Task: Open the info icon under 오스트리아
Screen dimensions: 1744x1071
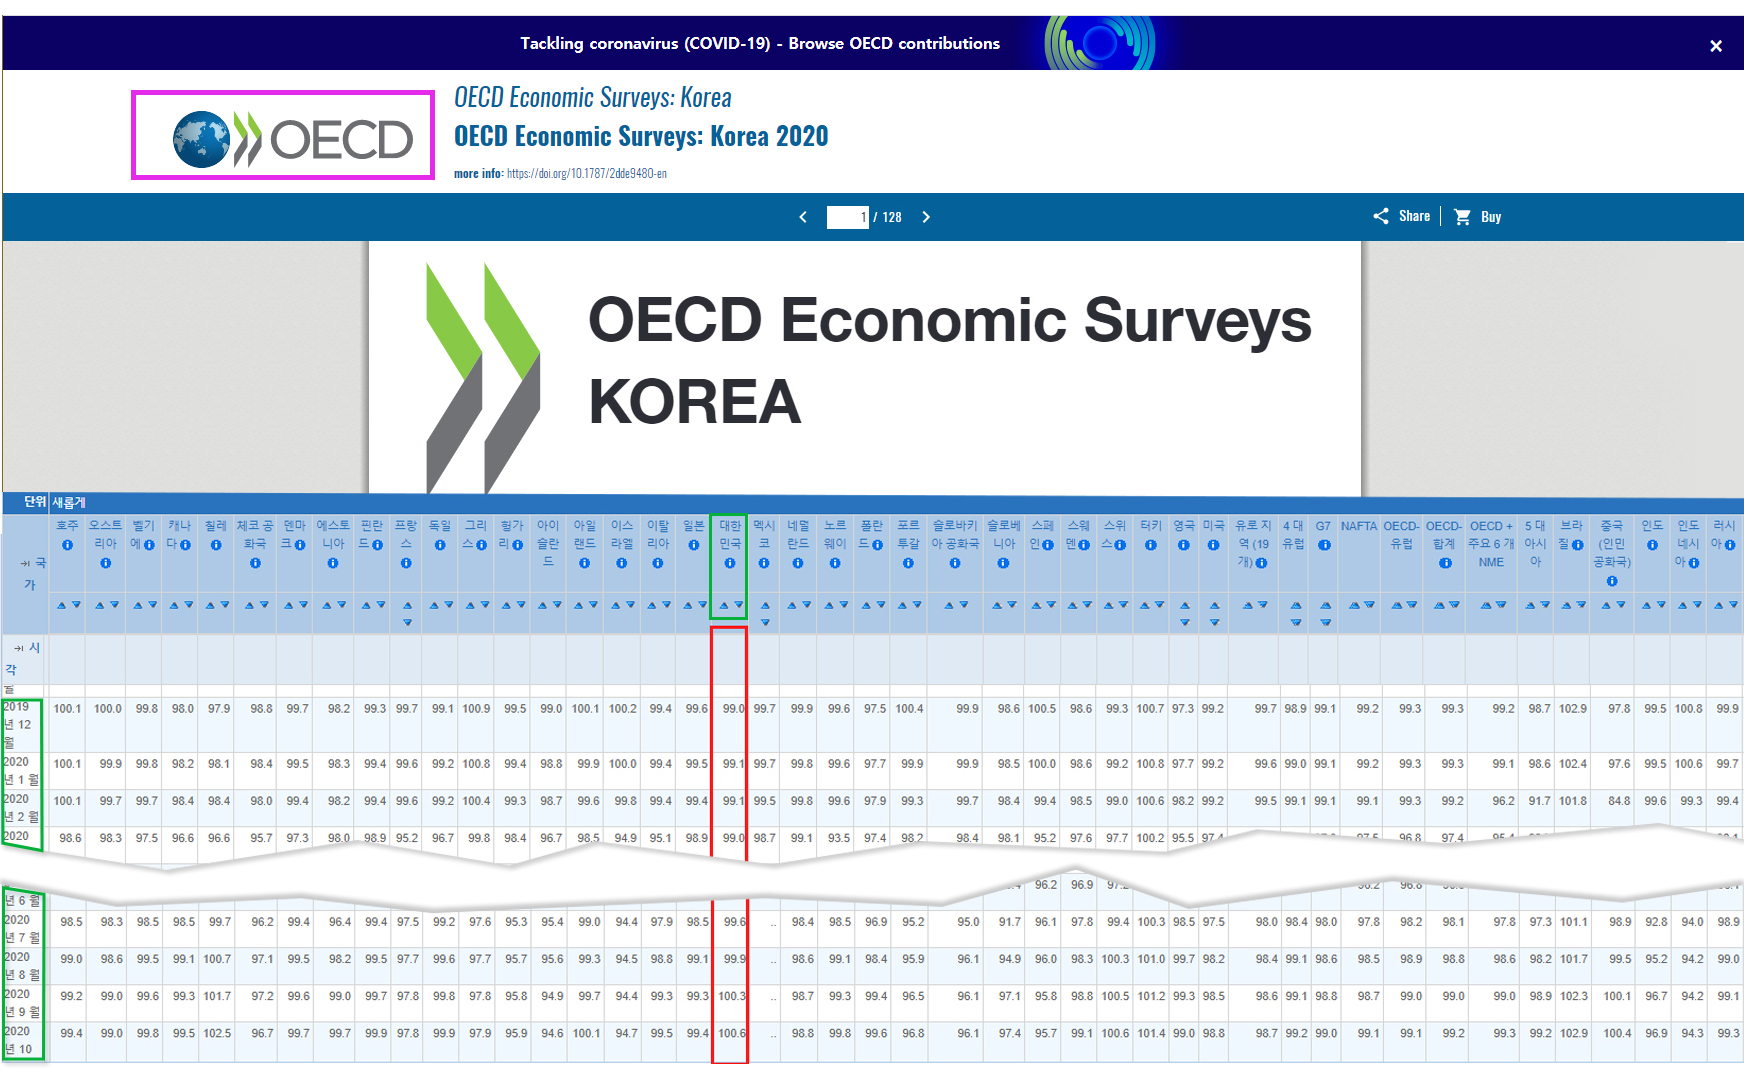Action: pos(105,563)
